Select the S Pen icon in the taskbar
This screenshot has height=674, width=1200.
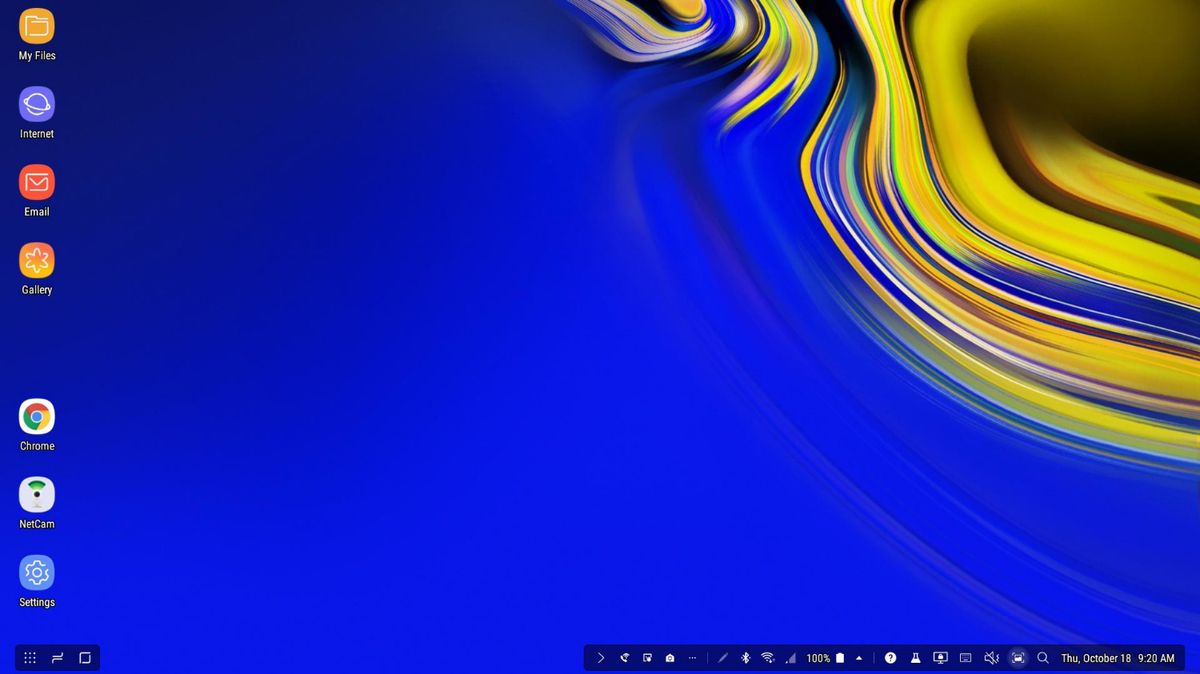click(723, 657)
